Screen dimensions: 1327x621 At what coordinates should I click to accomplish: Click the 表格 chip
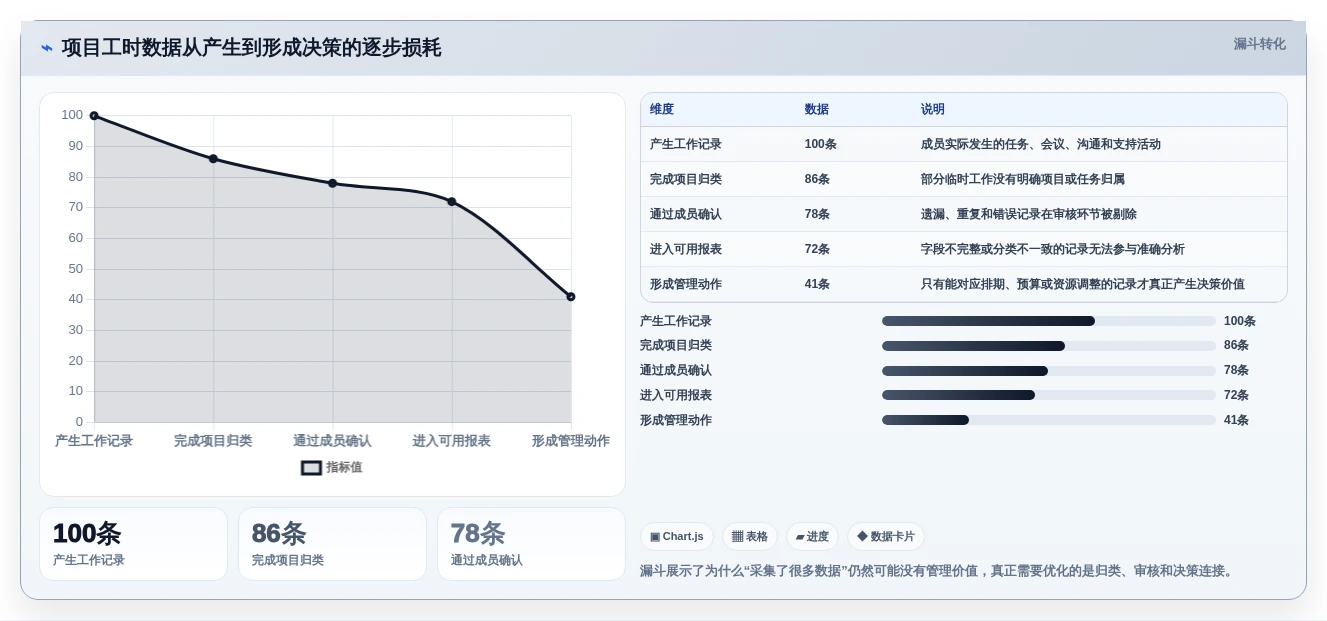750,536
